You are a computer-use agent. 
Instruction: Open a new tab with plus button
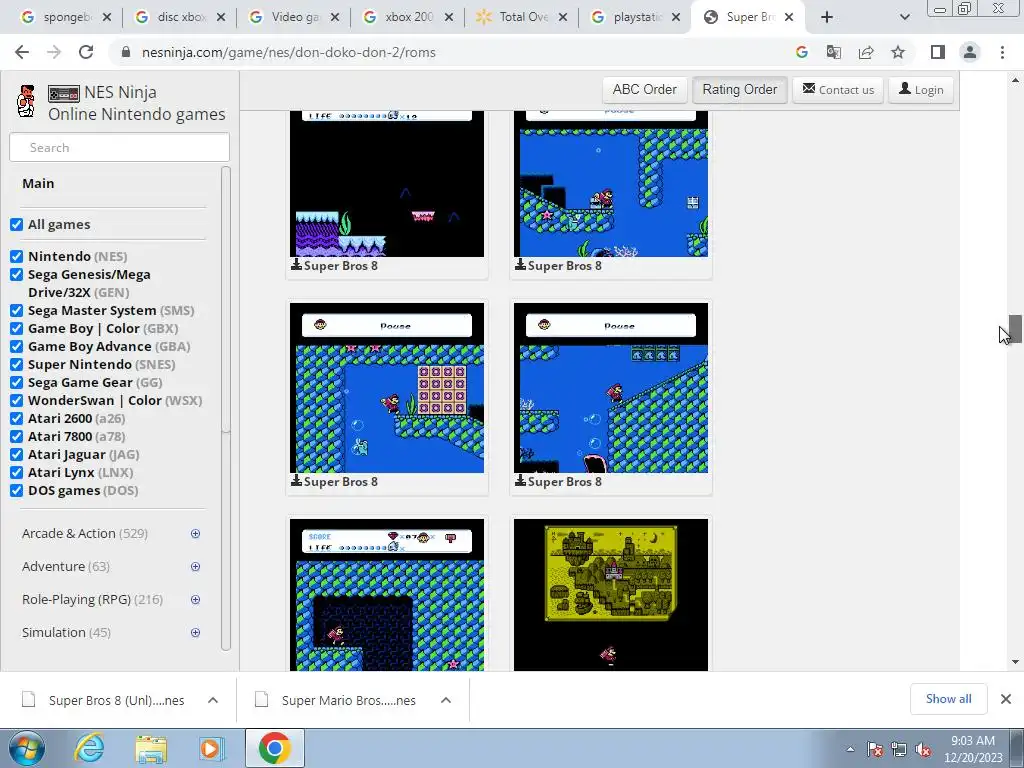click(x=827, y=17)
